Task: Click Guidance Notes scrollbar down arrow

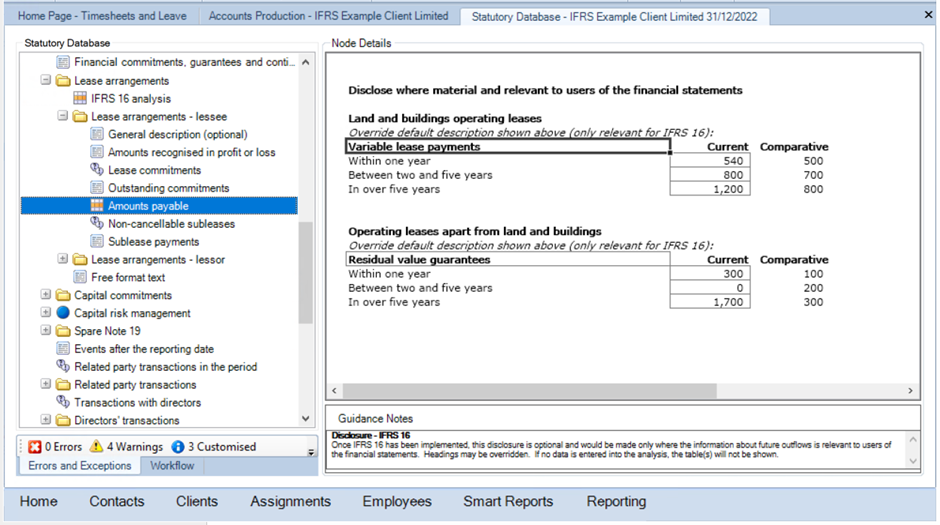Action: click(913, 461)
